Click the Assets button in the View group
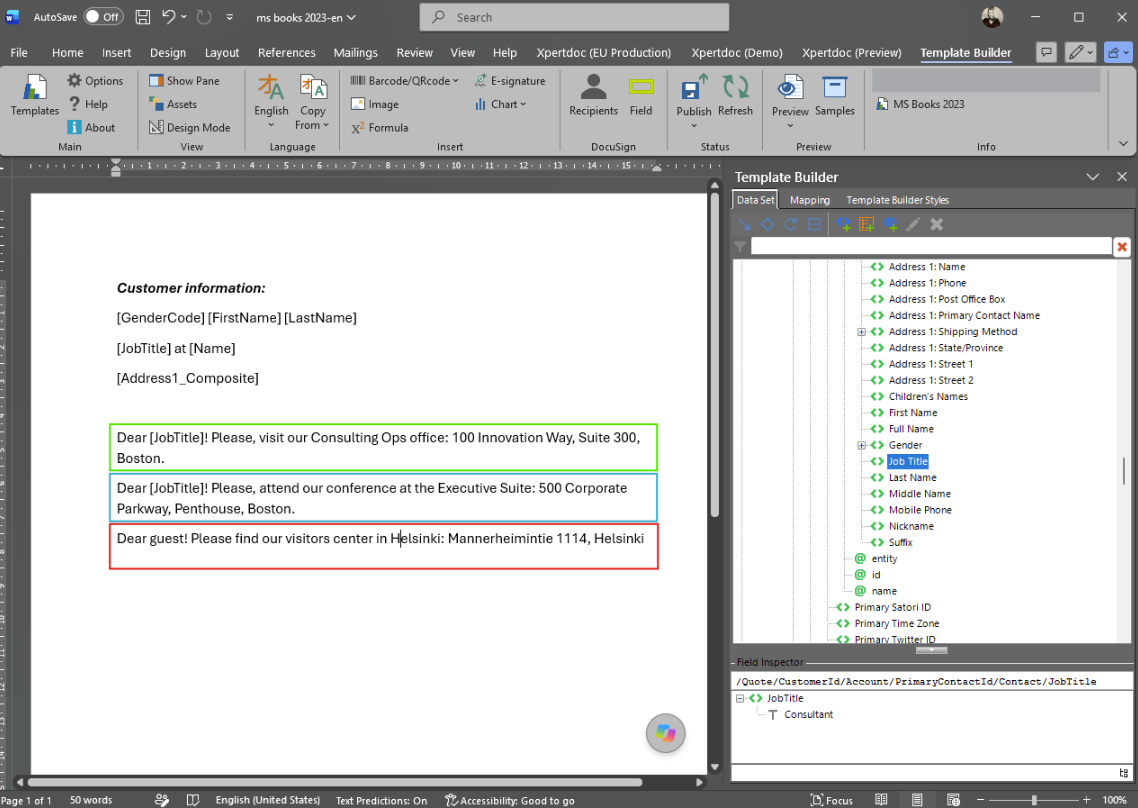Image resolution: width=1138 pixels, height=808 pixels. coord(173,104)
